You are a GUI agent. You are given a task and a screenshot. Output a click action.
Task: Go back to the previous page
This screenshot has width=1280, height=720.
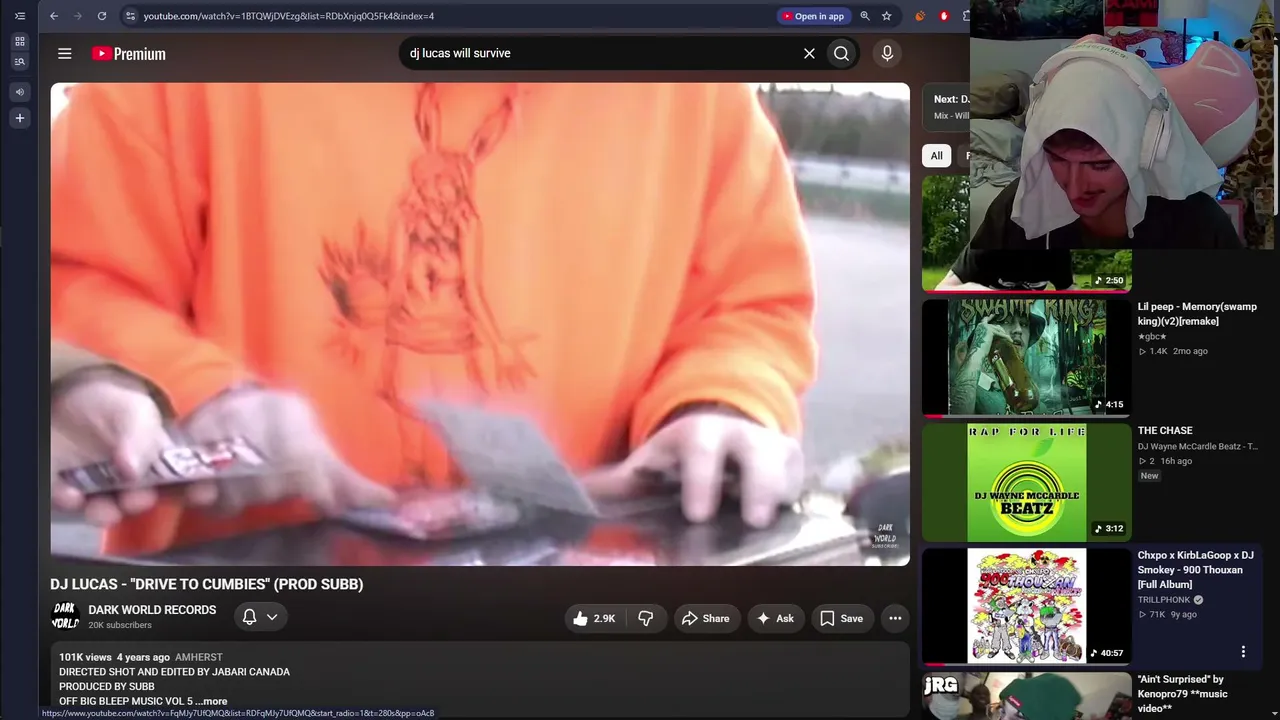point(54,16)
